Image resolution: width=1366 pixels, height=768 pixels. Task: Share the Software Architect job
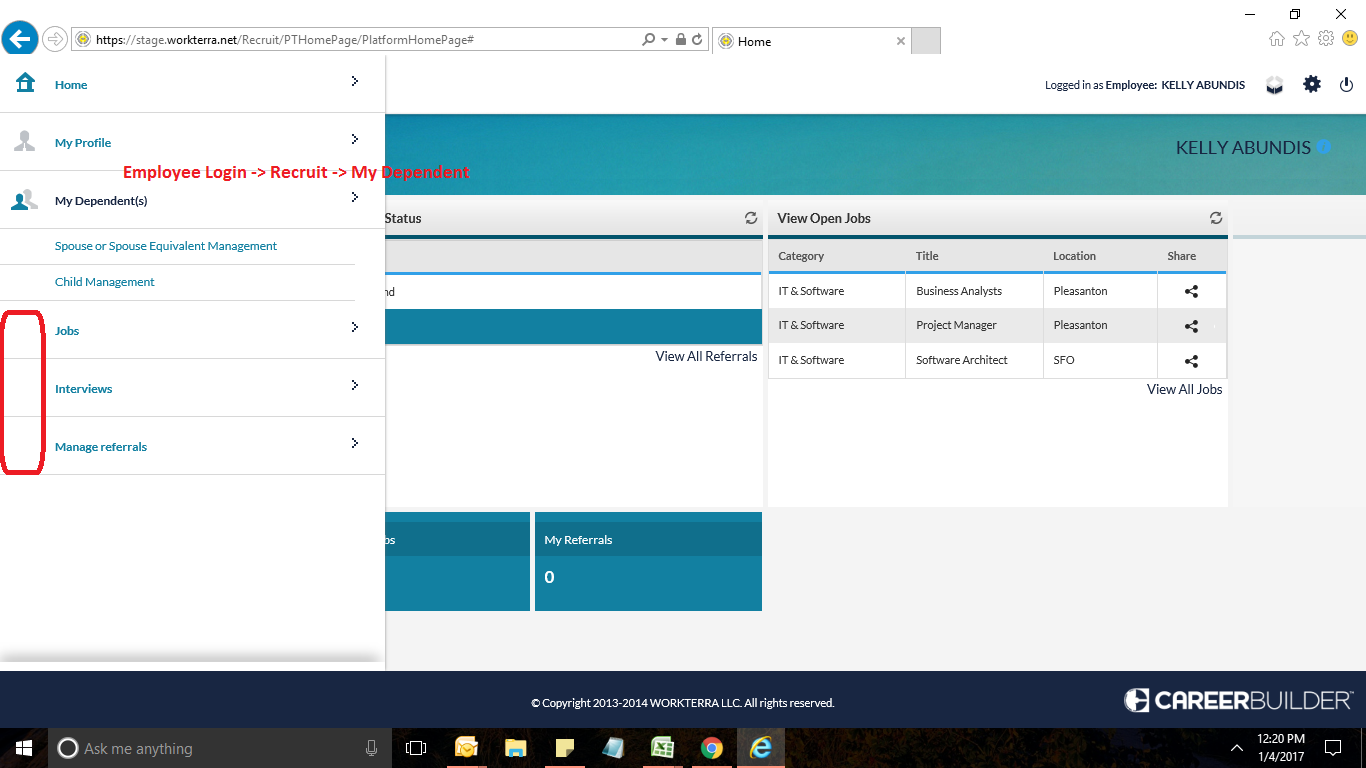point(1191,361)
